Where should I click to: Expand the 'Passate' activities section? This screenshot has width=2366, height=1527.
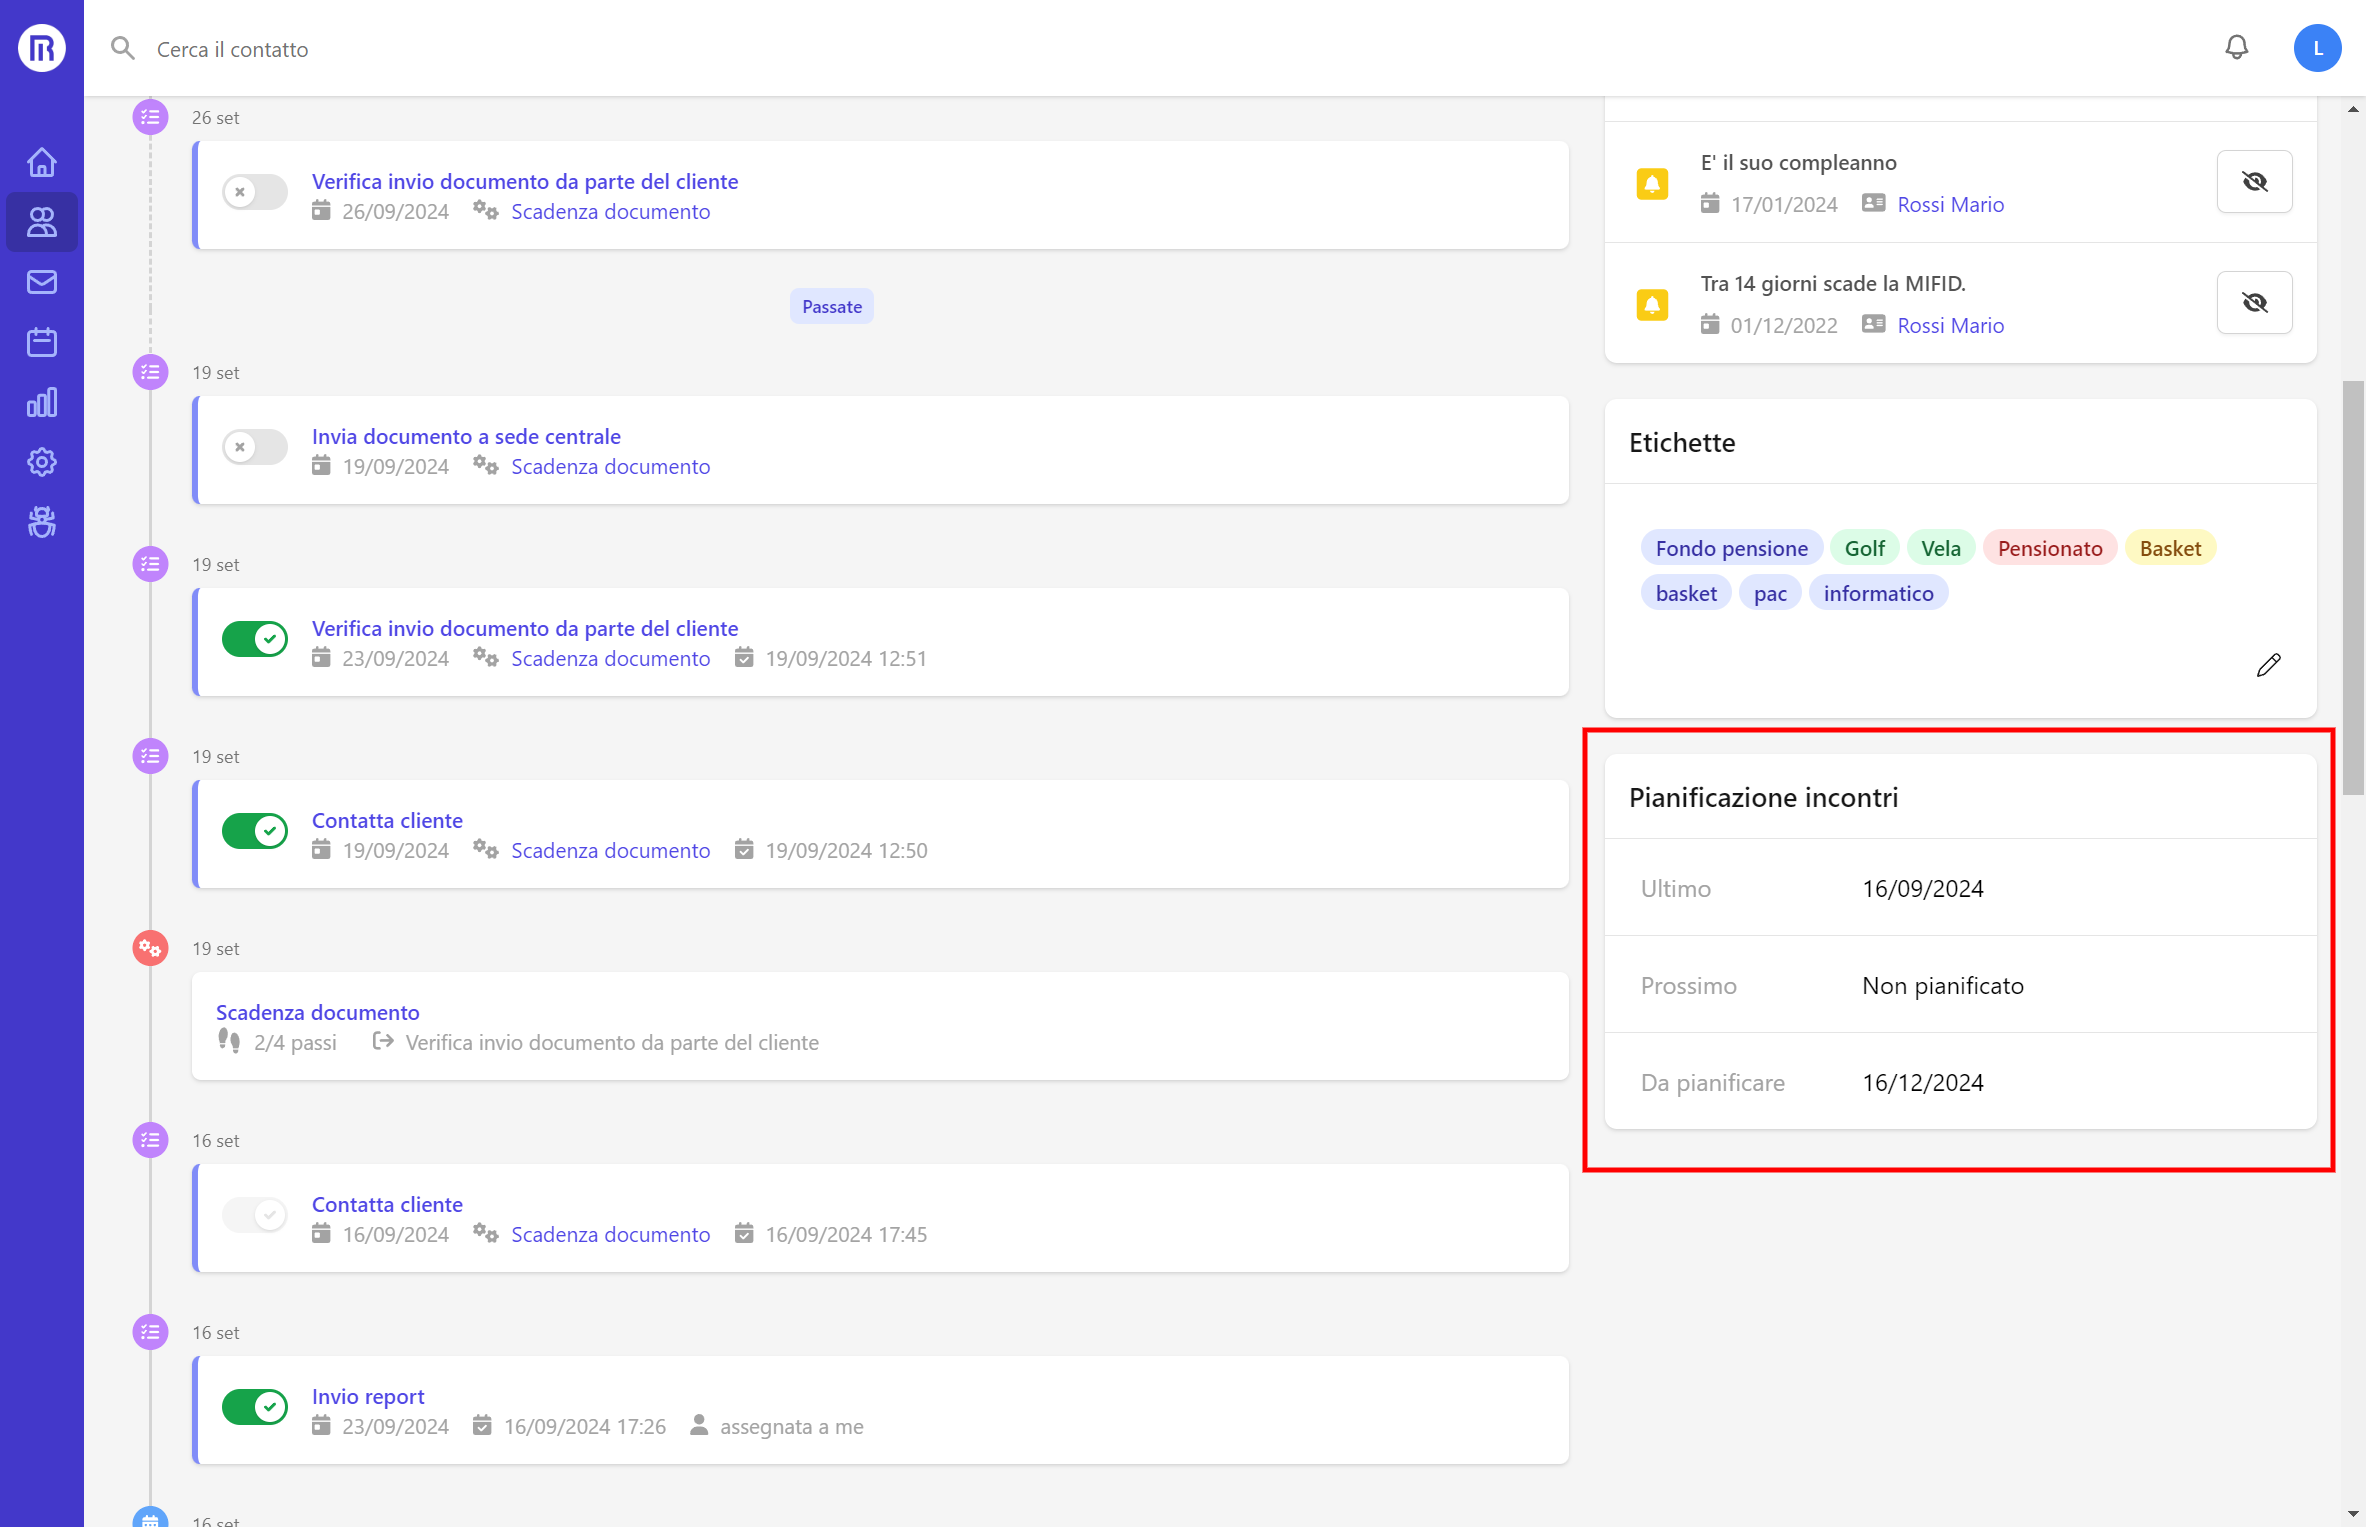point(831,305)
